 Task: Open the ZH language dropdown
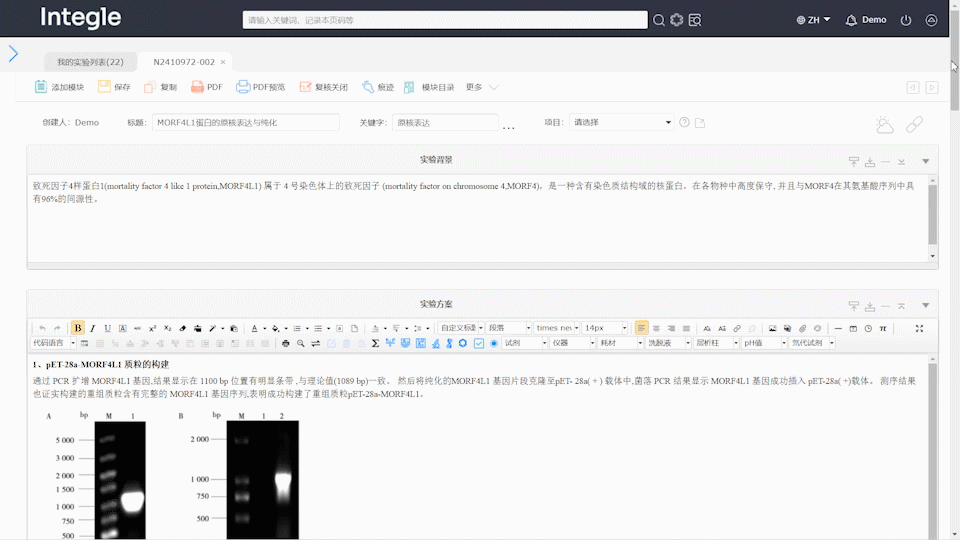click(x=813, y=20)
